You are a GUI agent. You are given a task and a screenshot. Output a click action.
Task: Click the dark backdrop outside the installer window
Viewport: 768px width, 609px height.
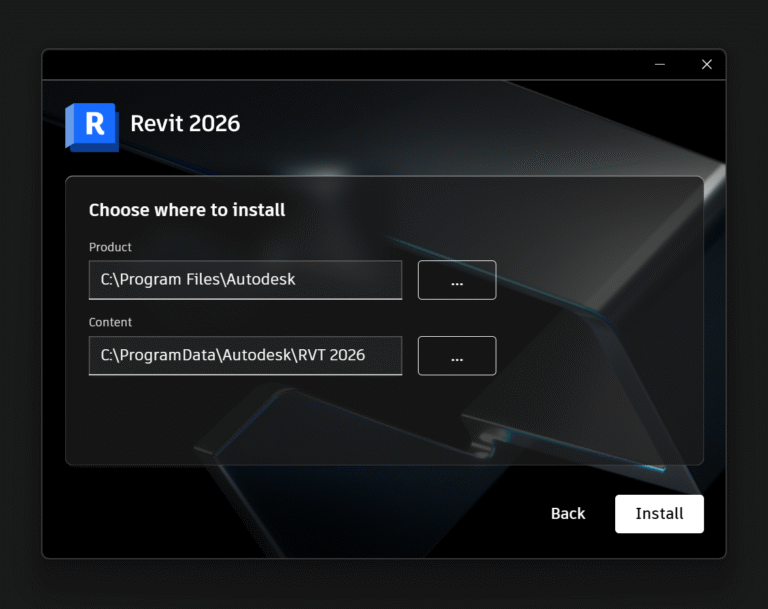point(20,300)
